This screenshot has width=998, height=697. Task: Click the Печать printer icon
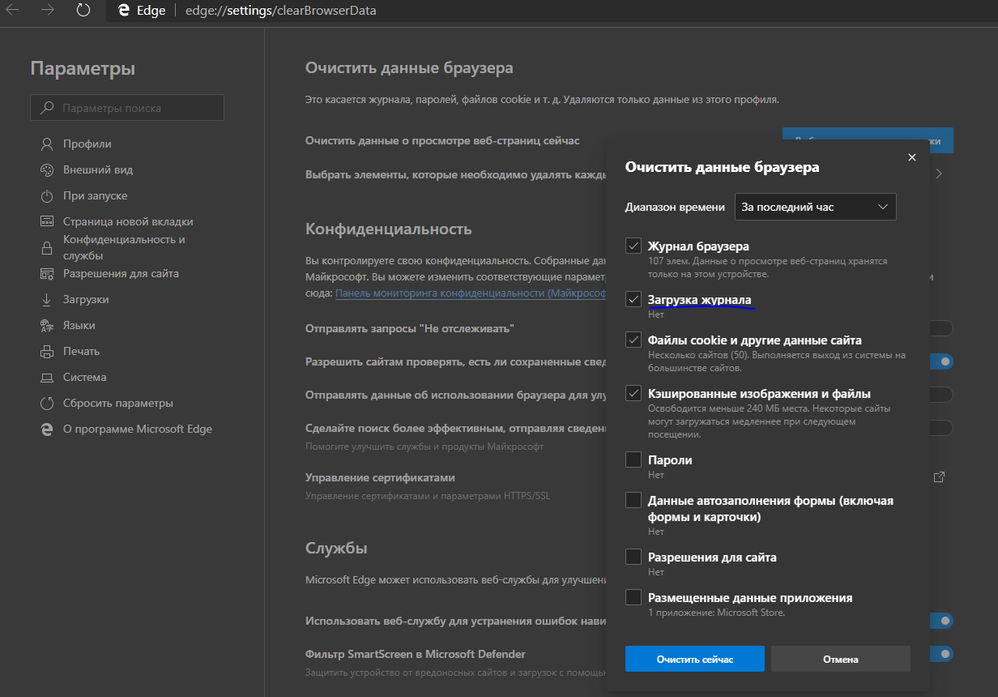click(x=47, y=351)
